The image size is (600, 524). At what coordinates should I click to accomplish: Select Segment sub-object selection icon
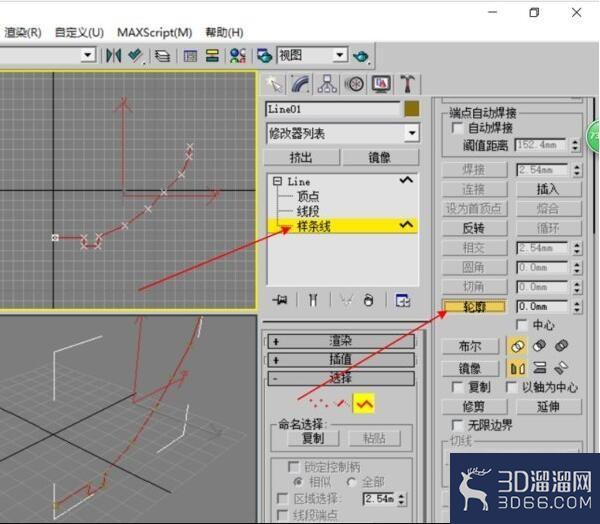pyautogui.click(x=341, y=403)
